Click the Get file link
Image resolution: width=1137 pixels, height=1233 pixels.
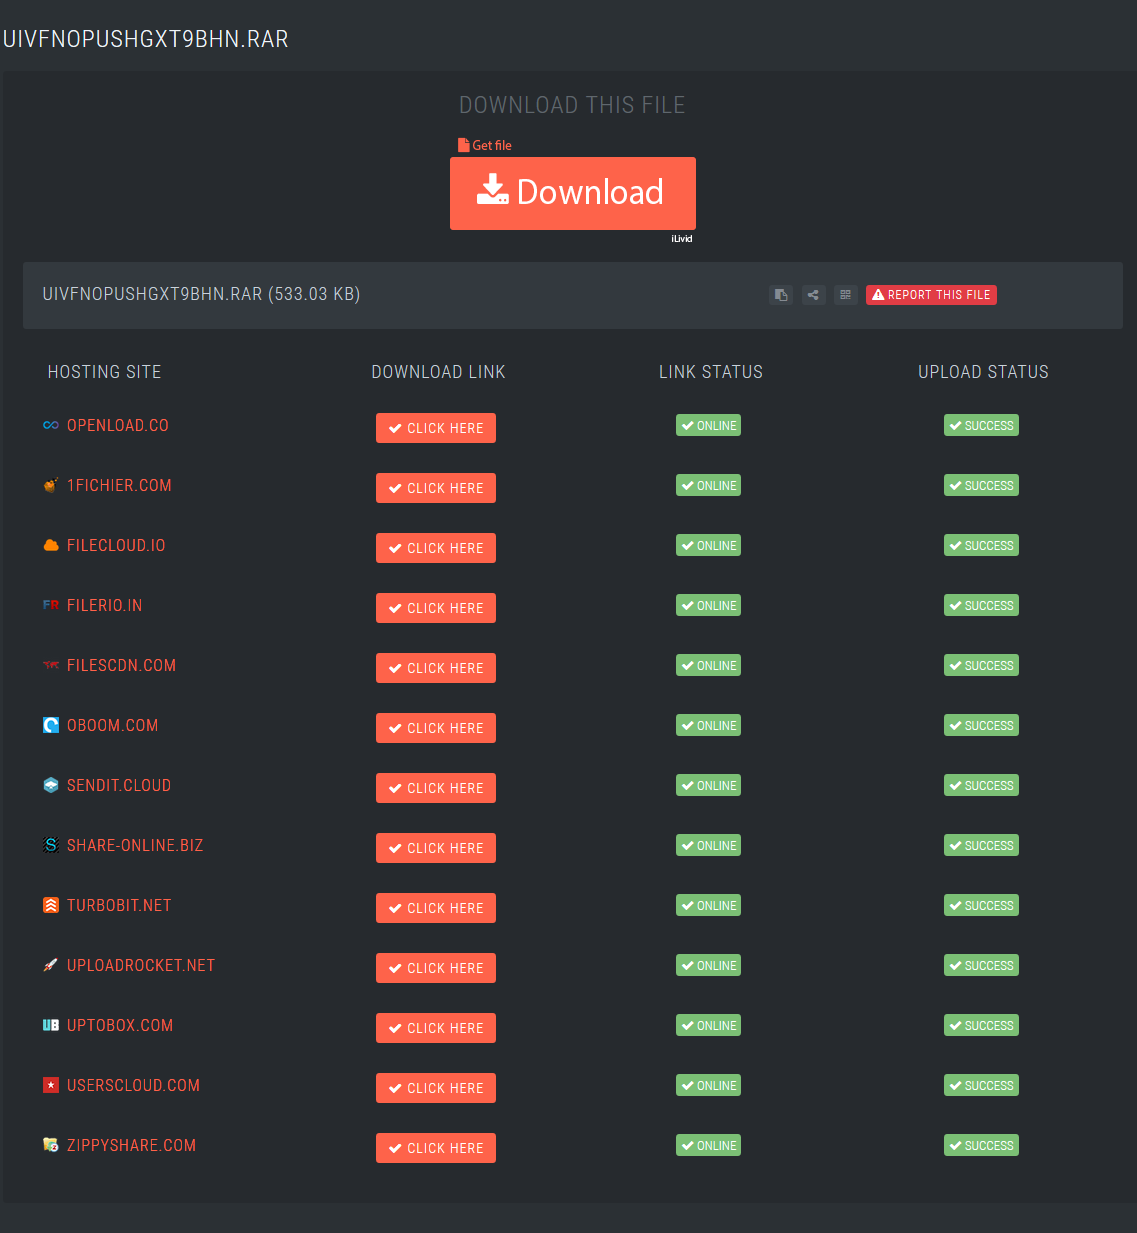[x=485, y=145]
